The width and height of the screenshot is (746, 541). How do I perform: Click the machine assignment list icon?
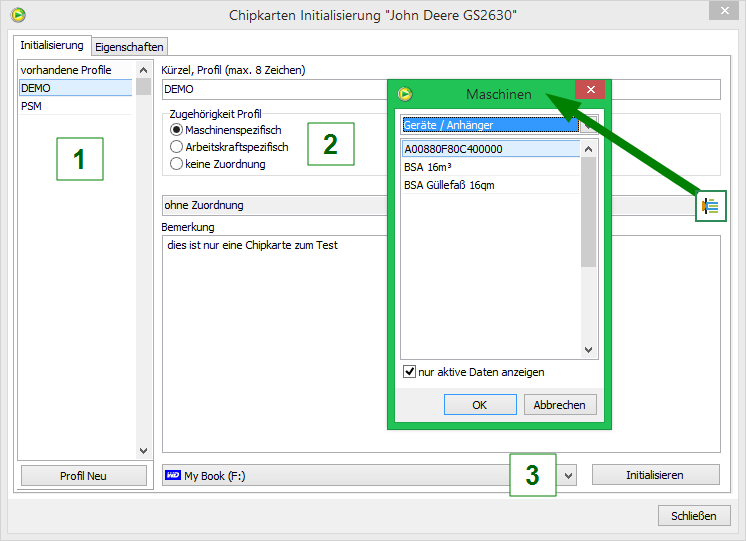click(x=710, y=206)
